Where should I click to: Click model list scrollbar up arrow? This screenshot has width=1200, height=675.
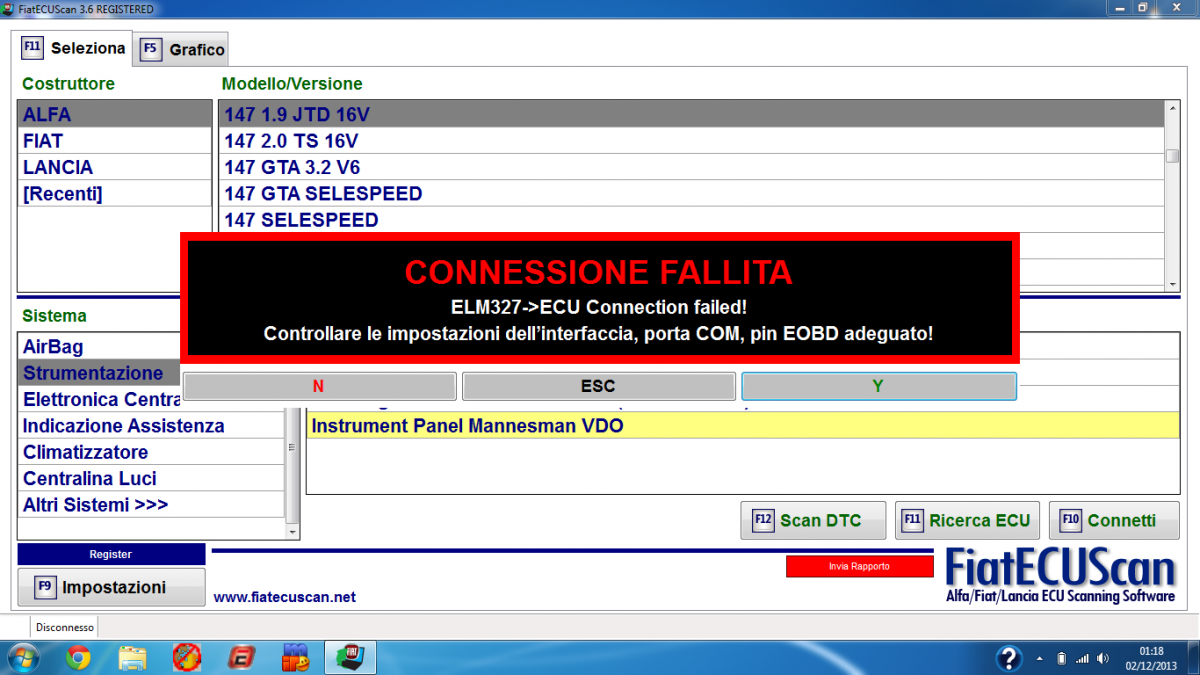(x=1172, y=109)
